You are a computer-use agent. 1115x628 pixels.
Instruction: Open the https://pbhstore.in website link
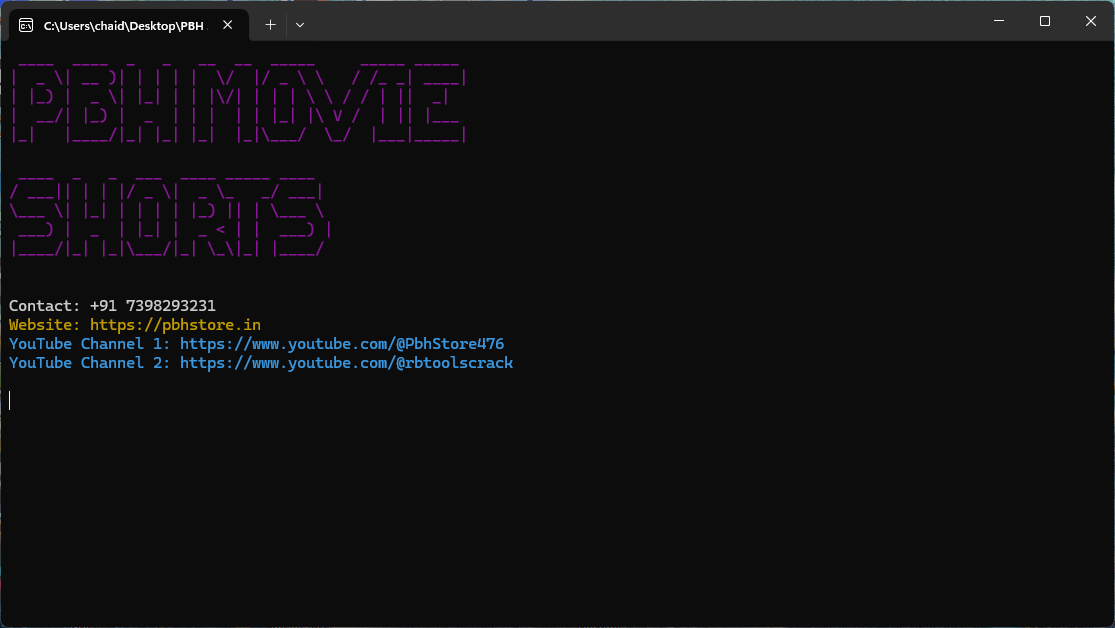[x=175, y=325]
